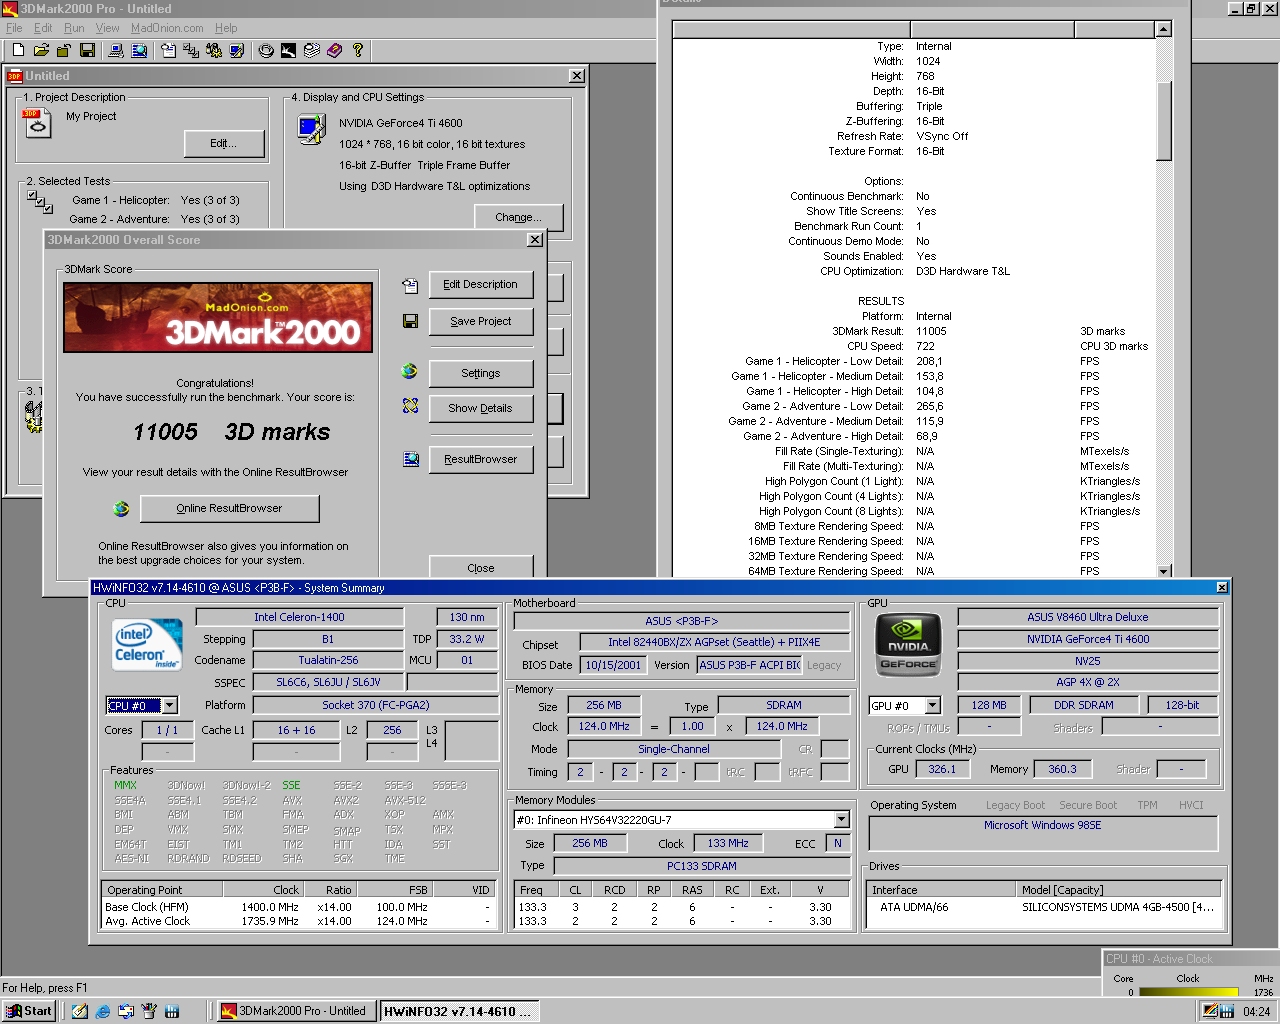Click the run benchmark ring toolbar icon
The image size is (1280, 1024).
coord(266,50)
